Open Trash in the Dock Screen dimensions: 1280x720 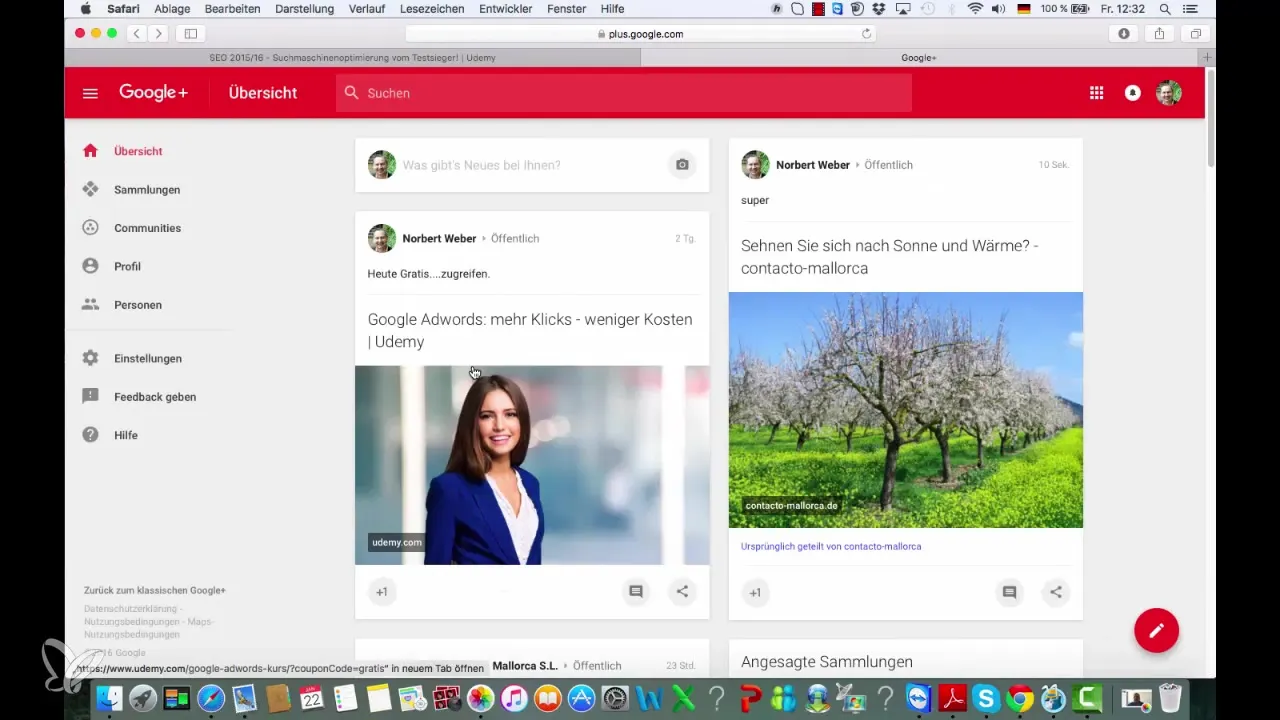[1171, 697]
